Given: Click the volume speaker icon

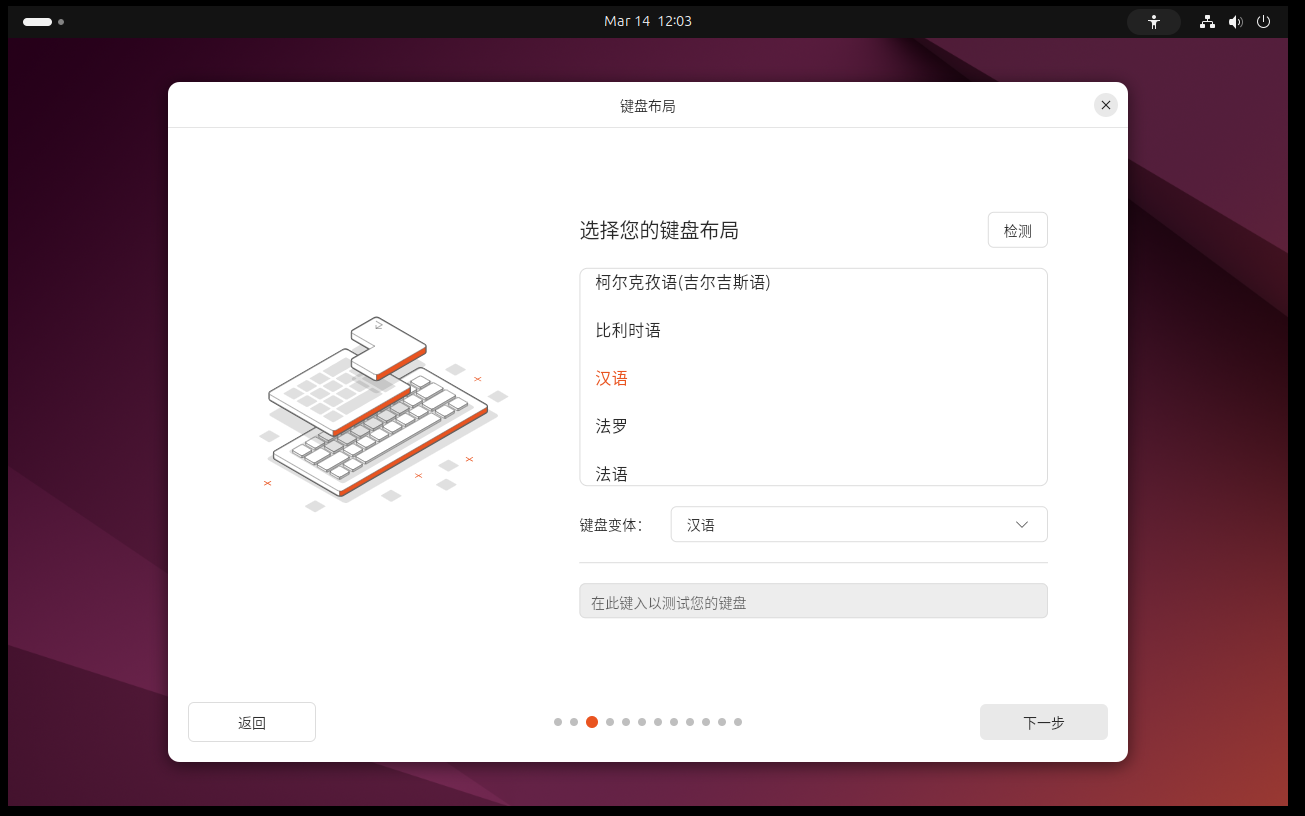Looking at the screenshot, I should [1235, 22].
